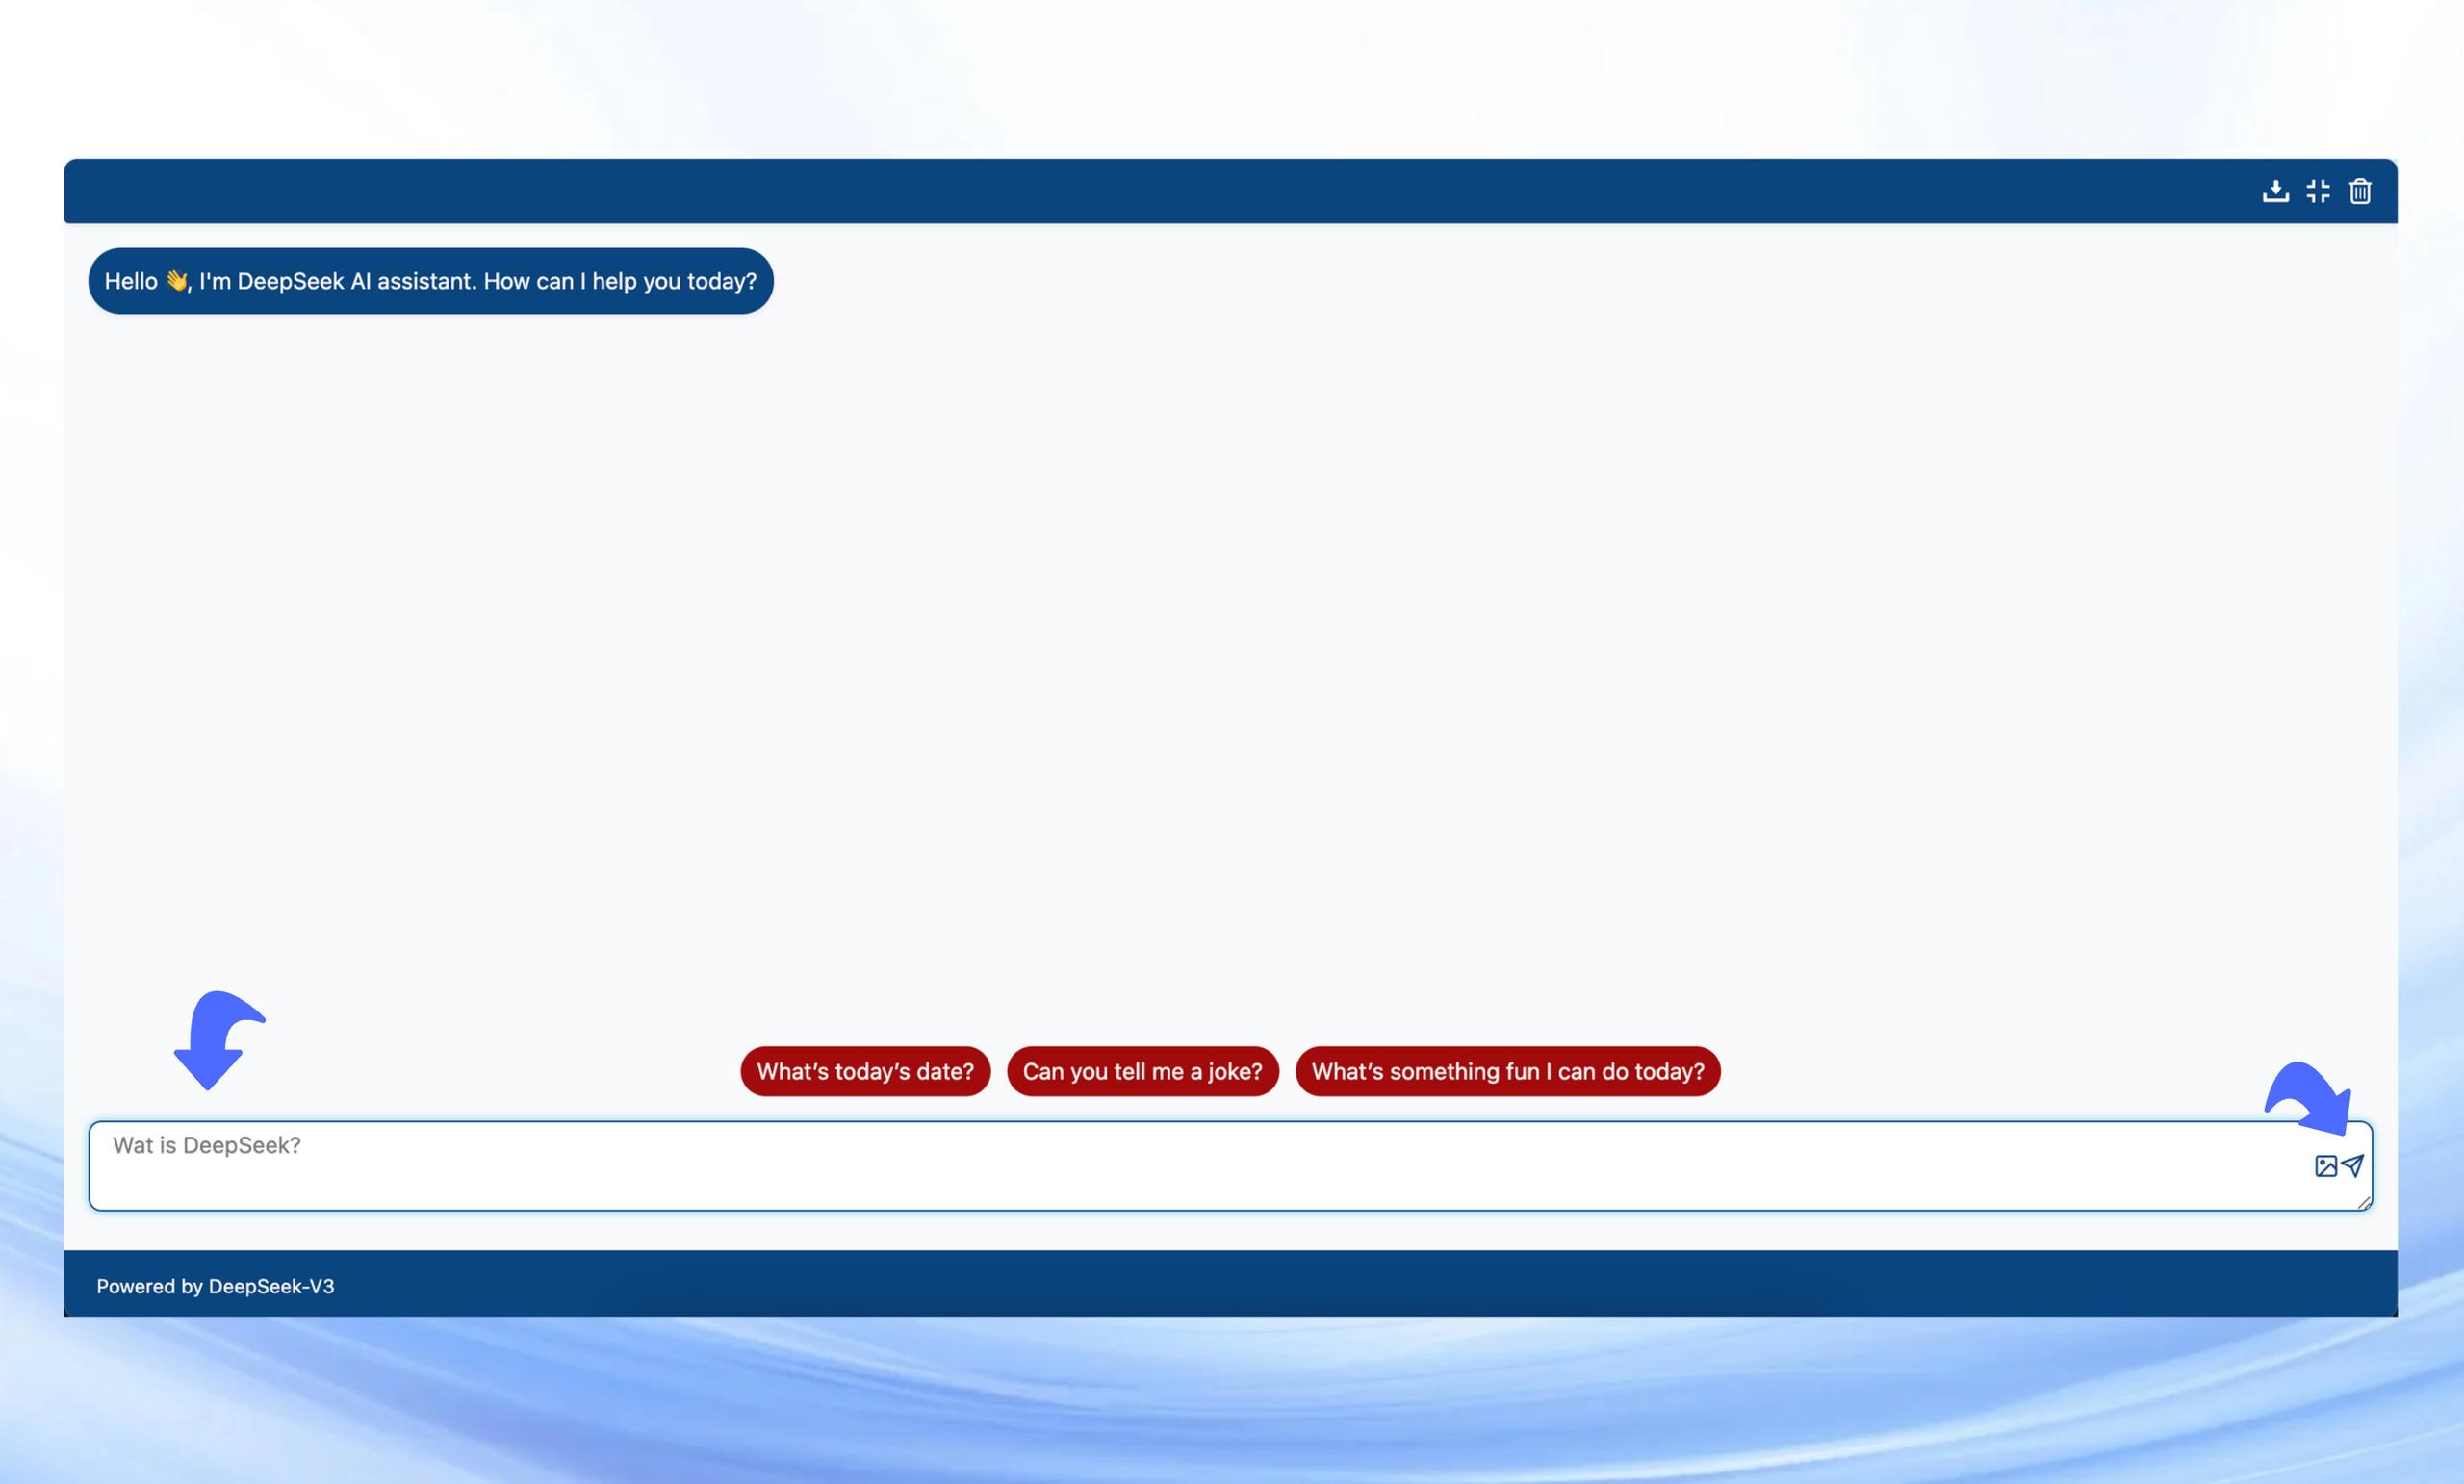Screen dimensions: 2464x1484
Task: Click the waving hand emoji
Action: point(177,281)
